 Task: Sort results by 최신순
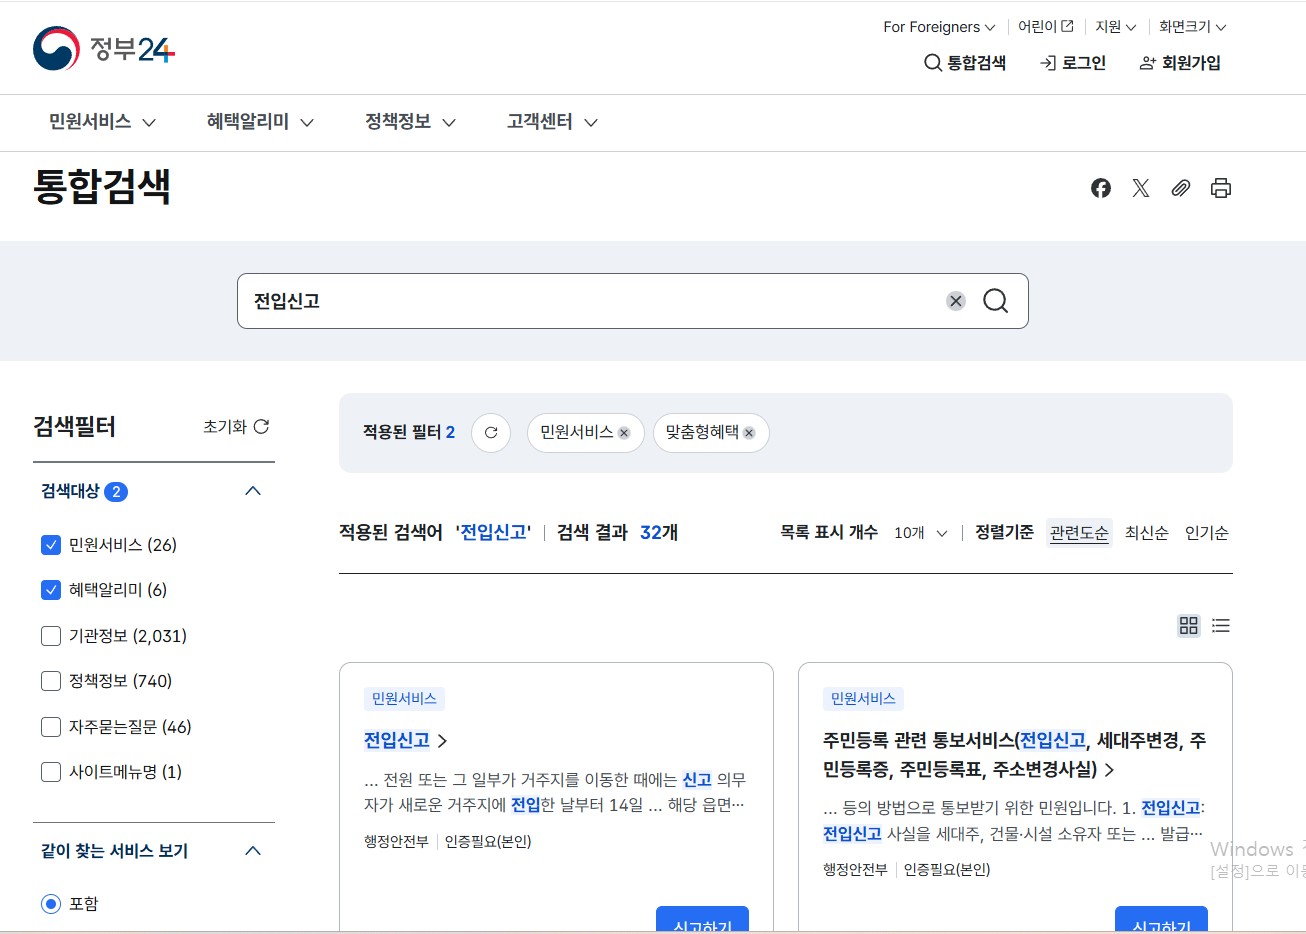click(1146, 533)
